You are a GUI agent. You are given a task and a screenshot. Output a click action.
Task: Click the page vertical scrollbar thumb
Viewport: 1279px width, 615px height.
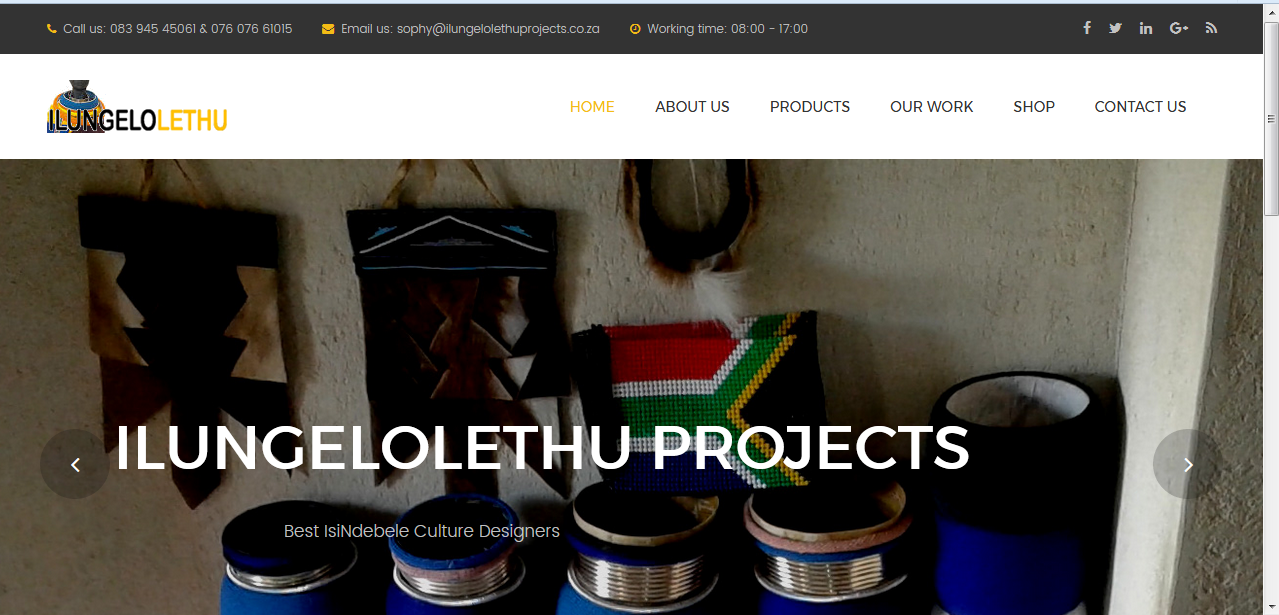1271,118
